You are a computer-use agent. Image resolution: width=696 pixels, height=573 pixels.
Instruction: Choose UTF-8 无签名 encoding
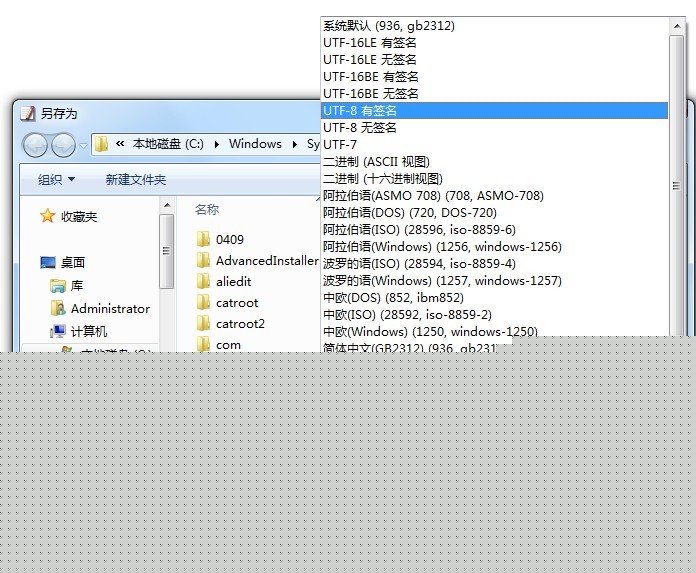tap(494, 128)
